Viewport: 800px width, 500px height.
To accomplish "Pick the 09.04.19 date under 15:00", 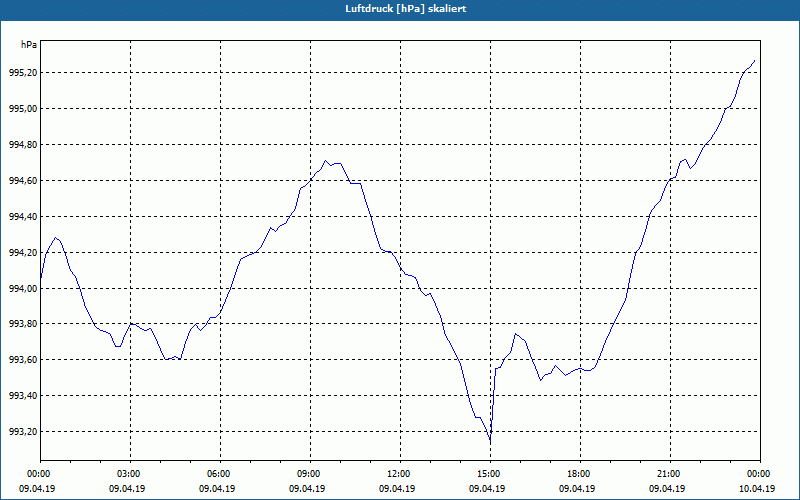I will tap(487, 488).
